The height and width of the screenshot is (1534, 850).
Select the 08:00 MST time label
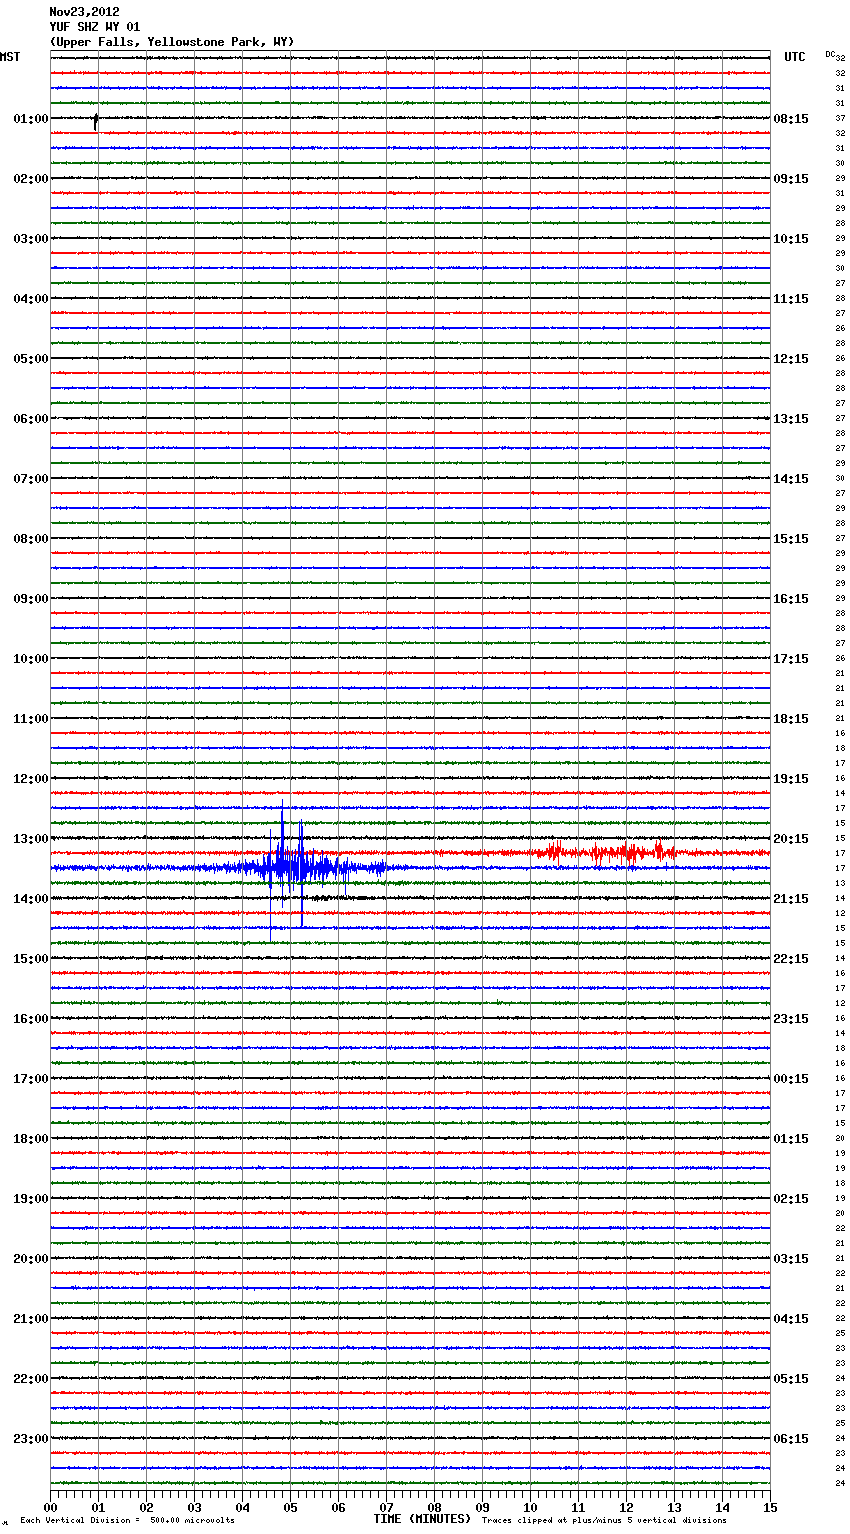30,539
